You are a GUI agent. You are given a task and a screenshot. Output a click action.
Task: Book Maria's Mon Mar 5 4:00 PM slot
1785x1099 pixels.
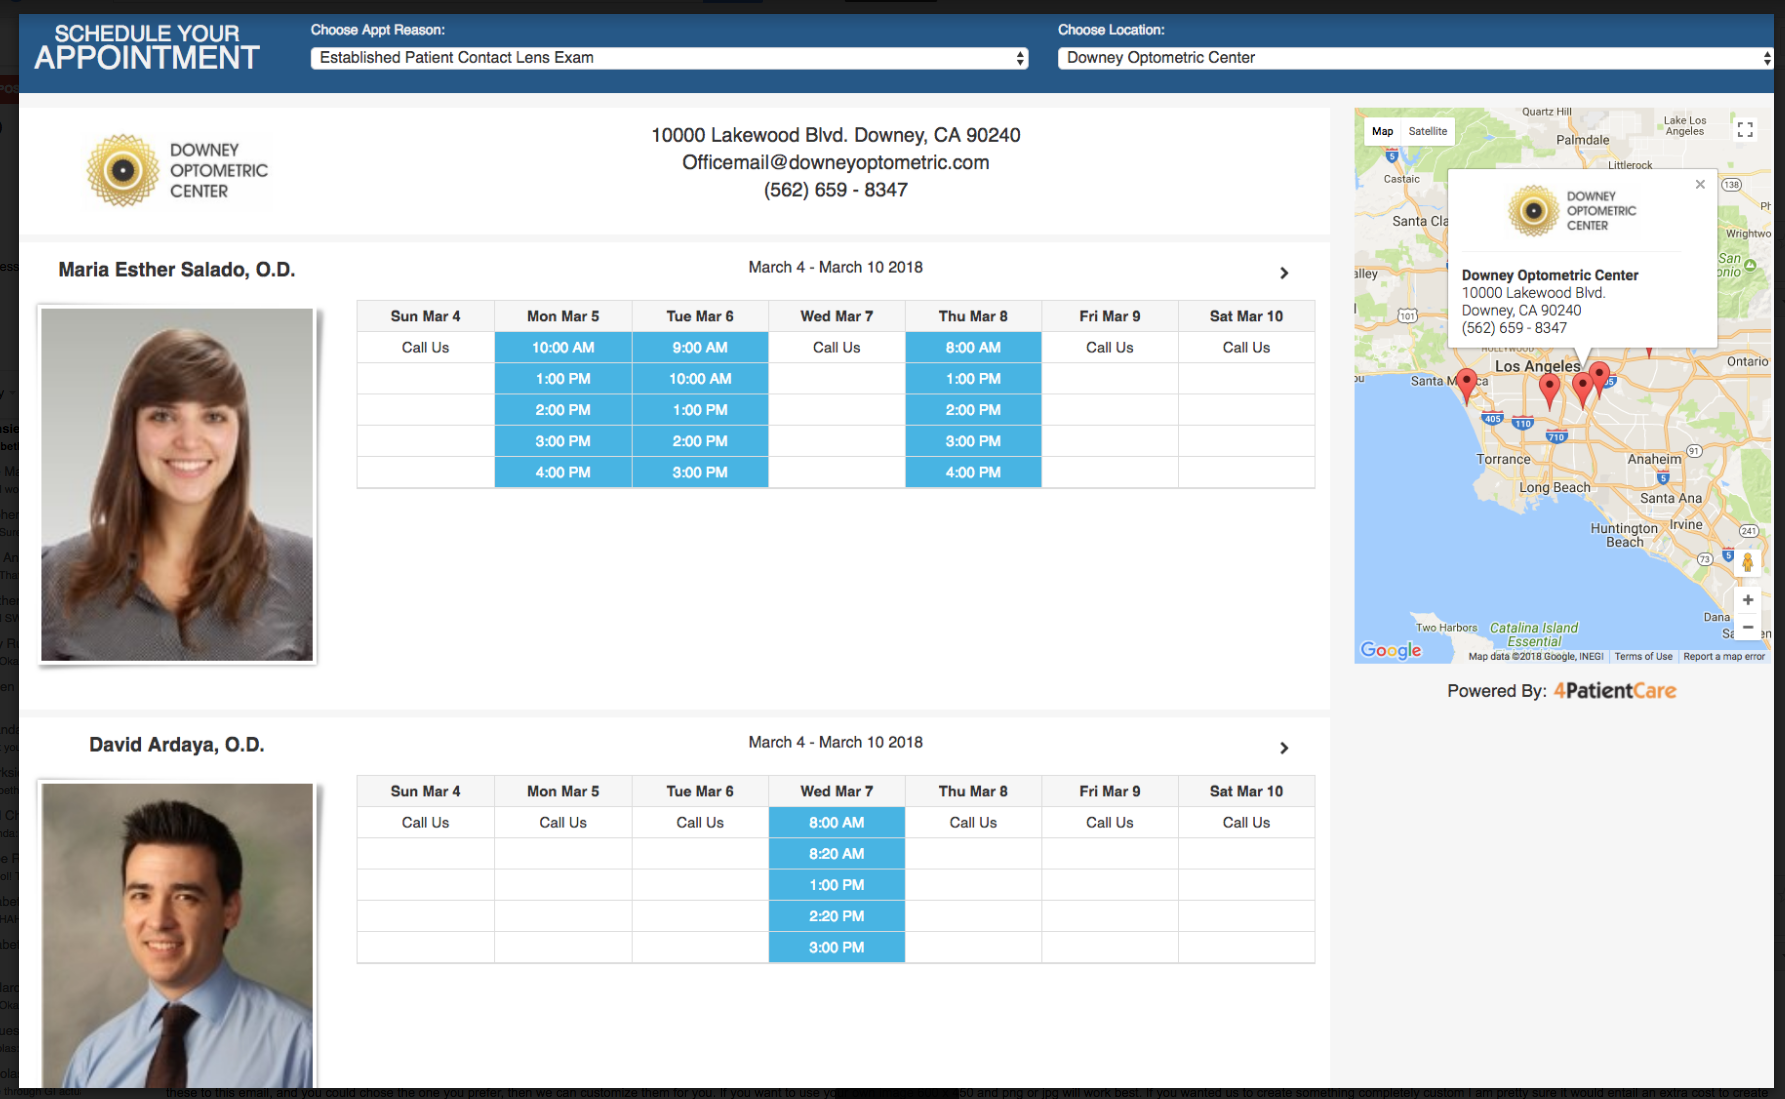(563, 472)
